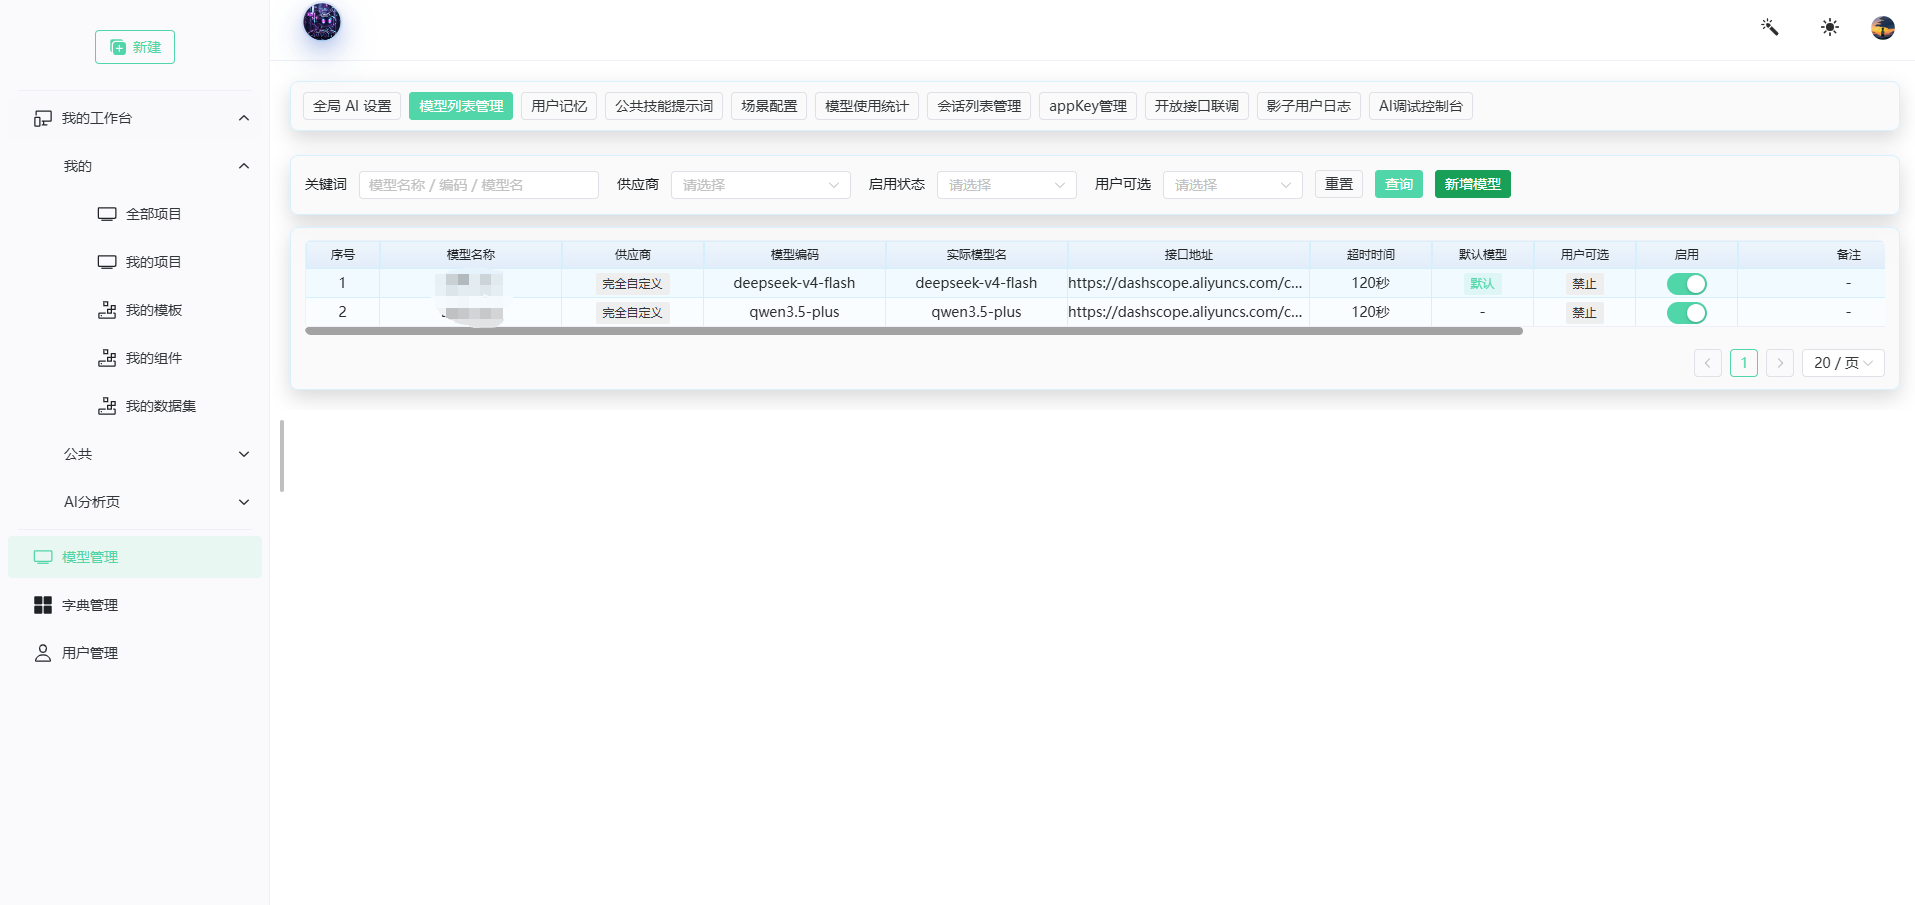The height and width of the screenshot is (905, 1915).
Task: Open the 启用状态 dropdown
Action: click(1007, 185)
